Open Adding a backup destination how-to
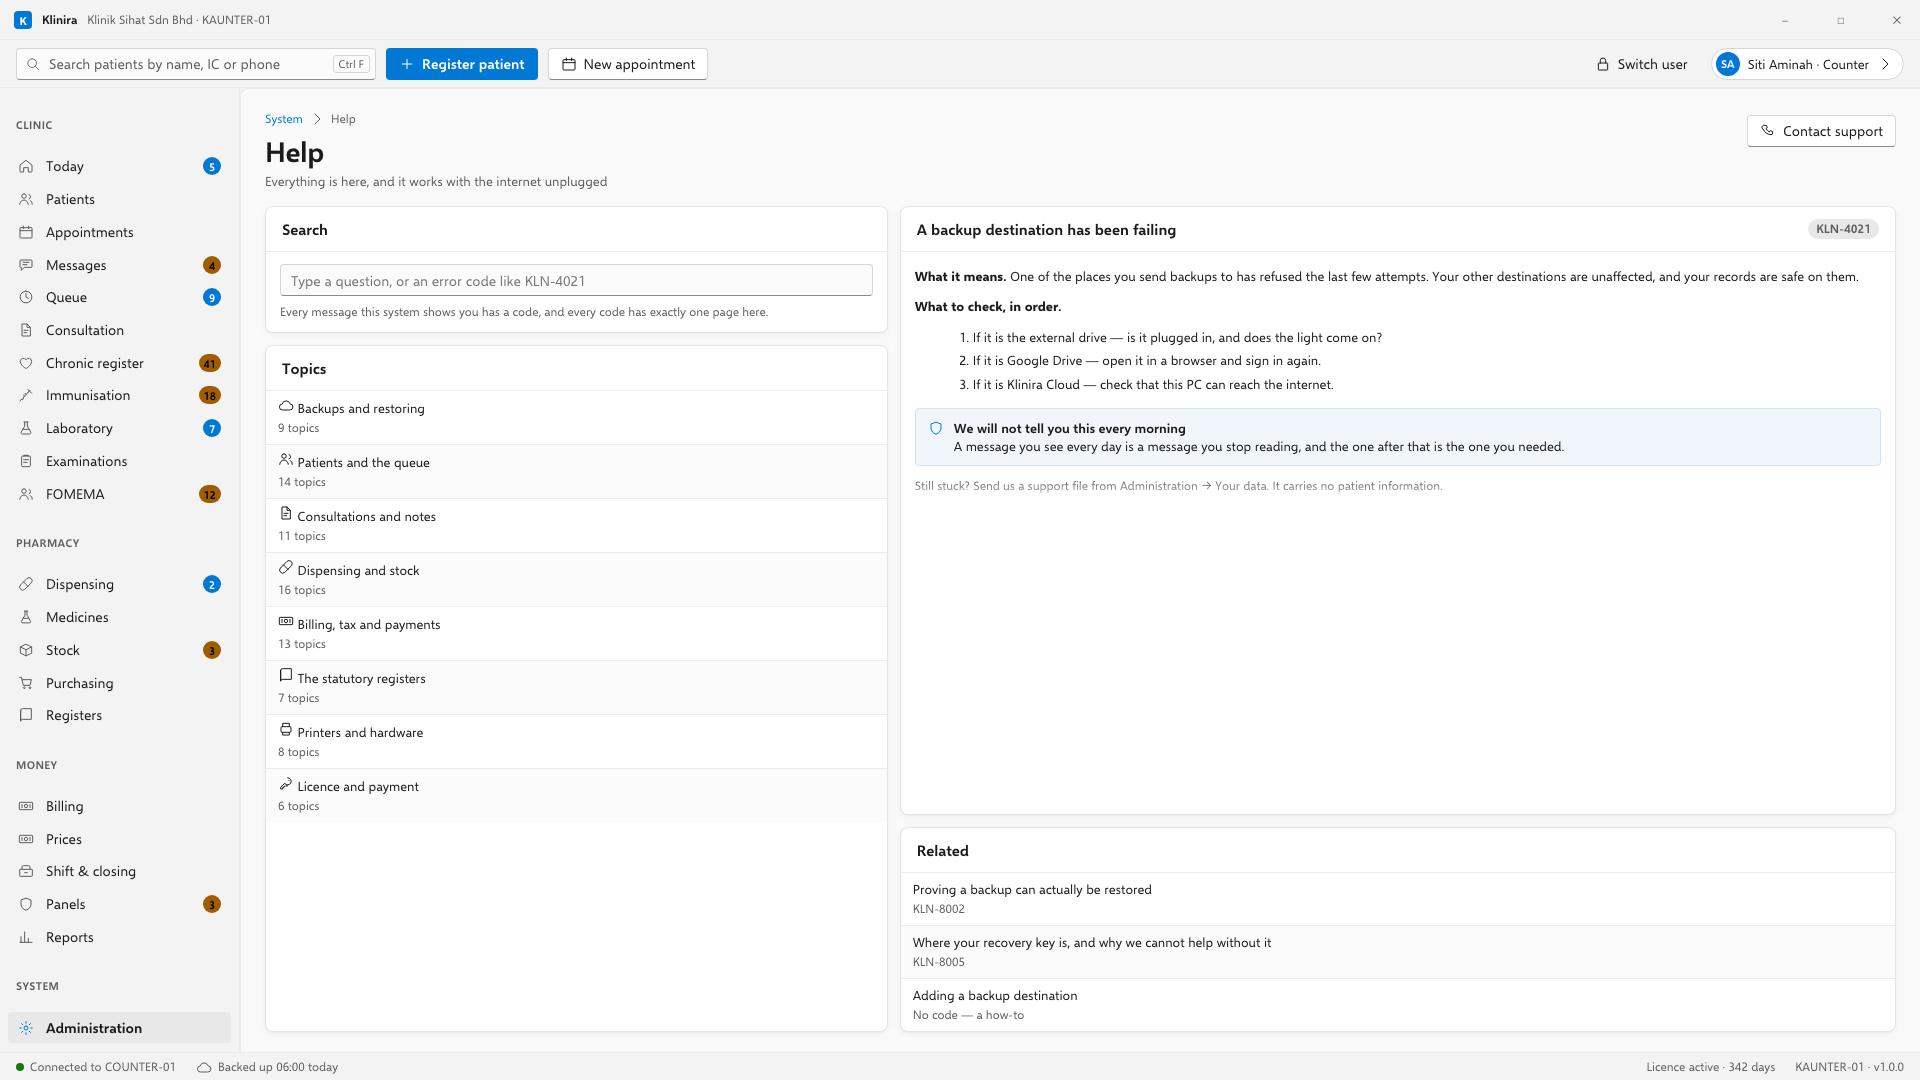1920x1080 pixels. pos(1397,1005)
